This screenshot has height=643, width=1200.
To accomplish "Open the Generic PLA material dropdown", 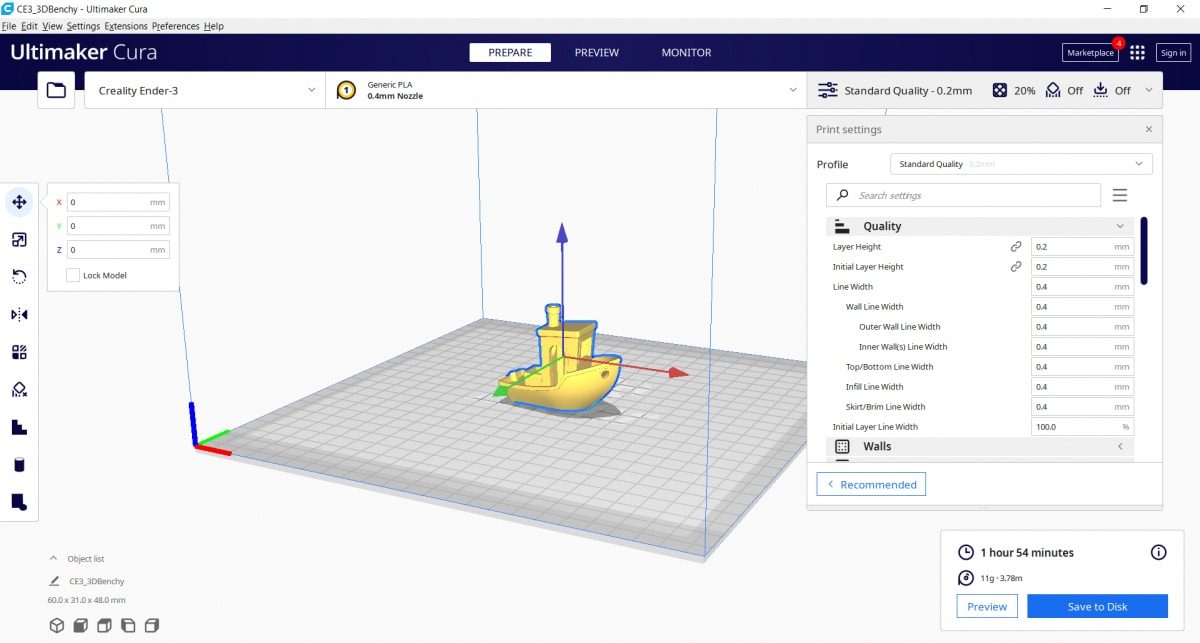I will pyautogui.click(x=566, y=90).
